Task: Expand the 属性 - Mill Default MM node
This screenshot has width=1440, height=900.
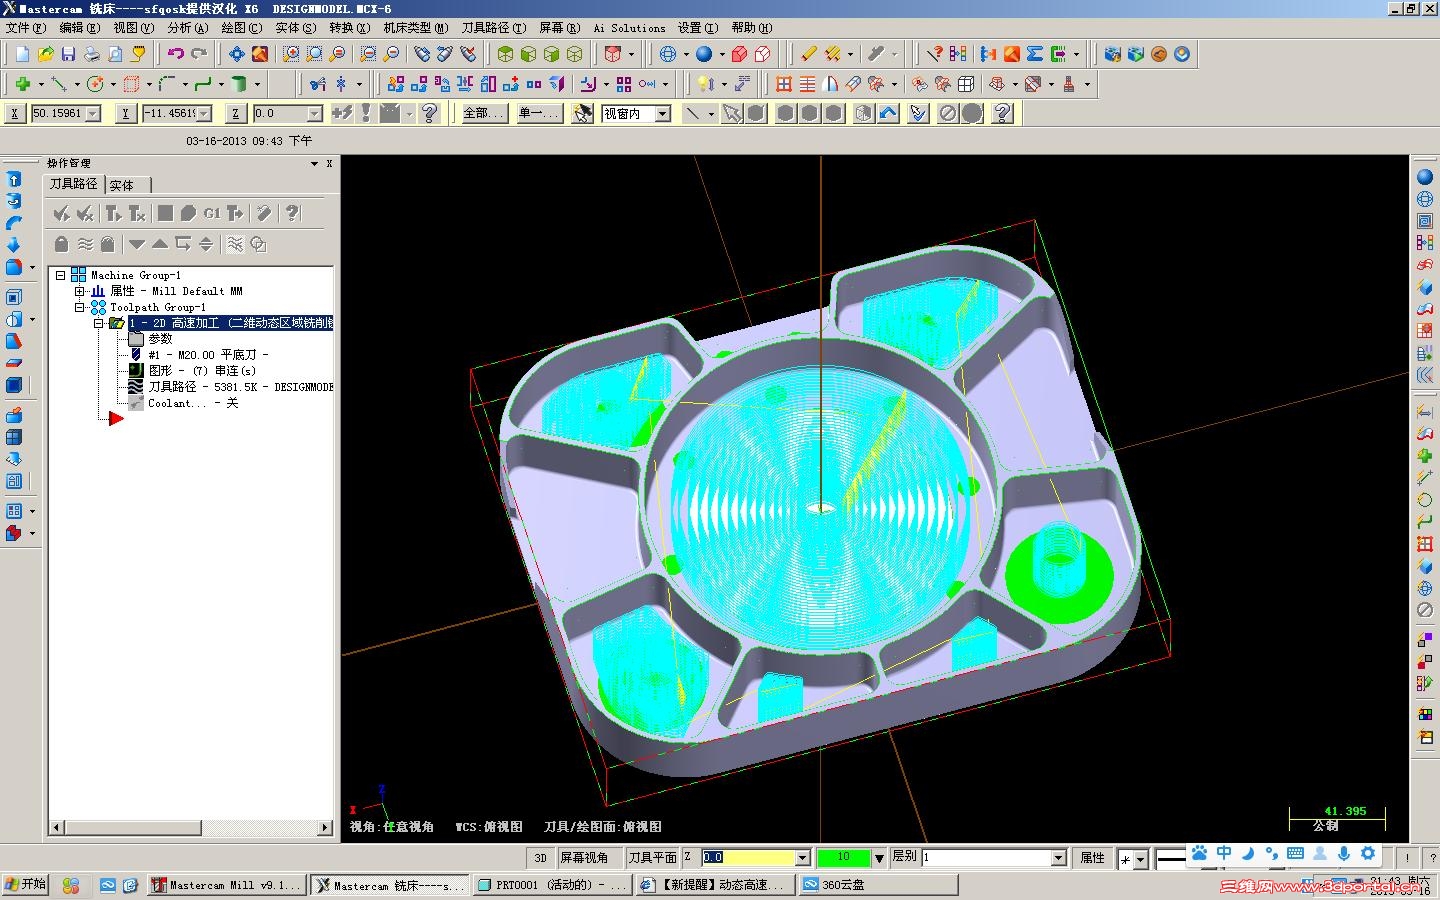Action: coord(79,291)
